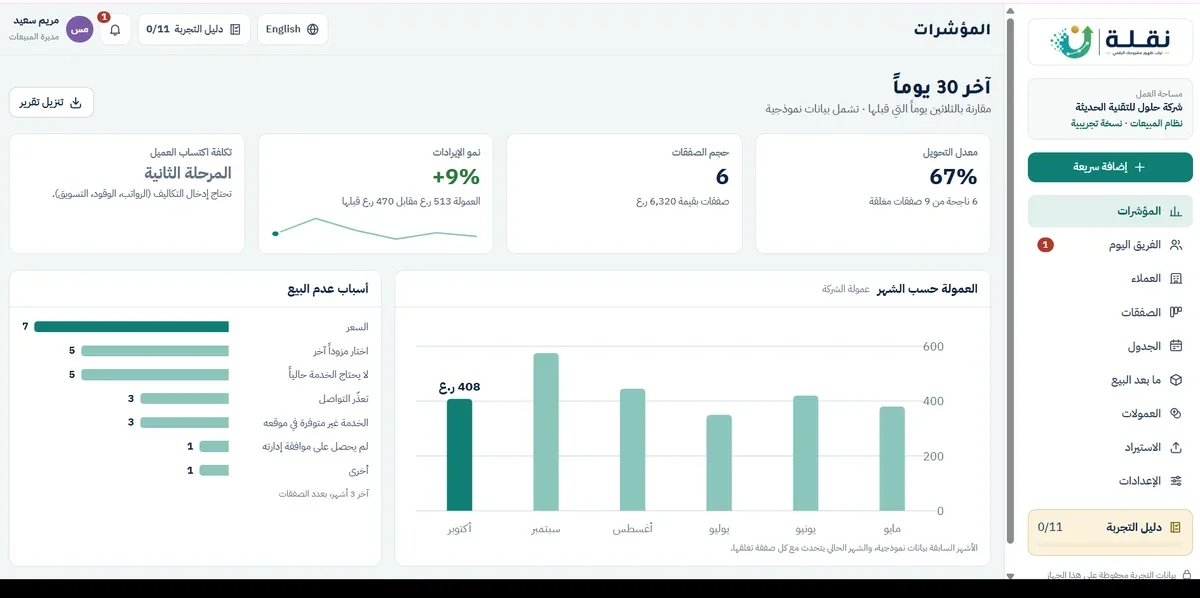Screen dimensions: 1200x598
Task: Open the نمو الإيرادات +9% card
Action: 376,194
